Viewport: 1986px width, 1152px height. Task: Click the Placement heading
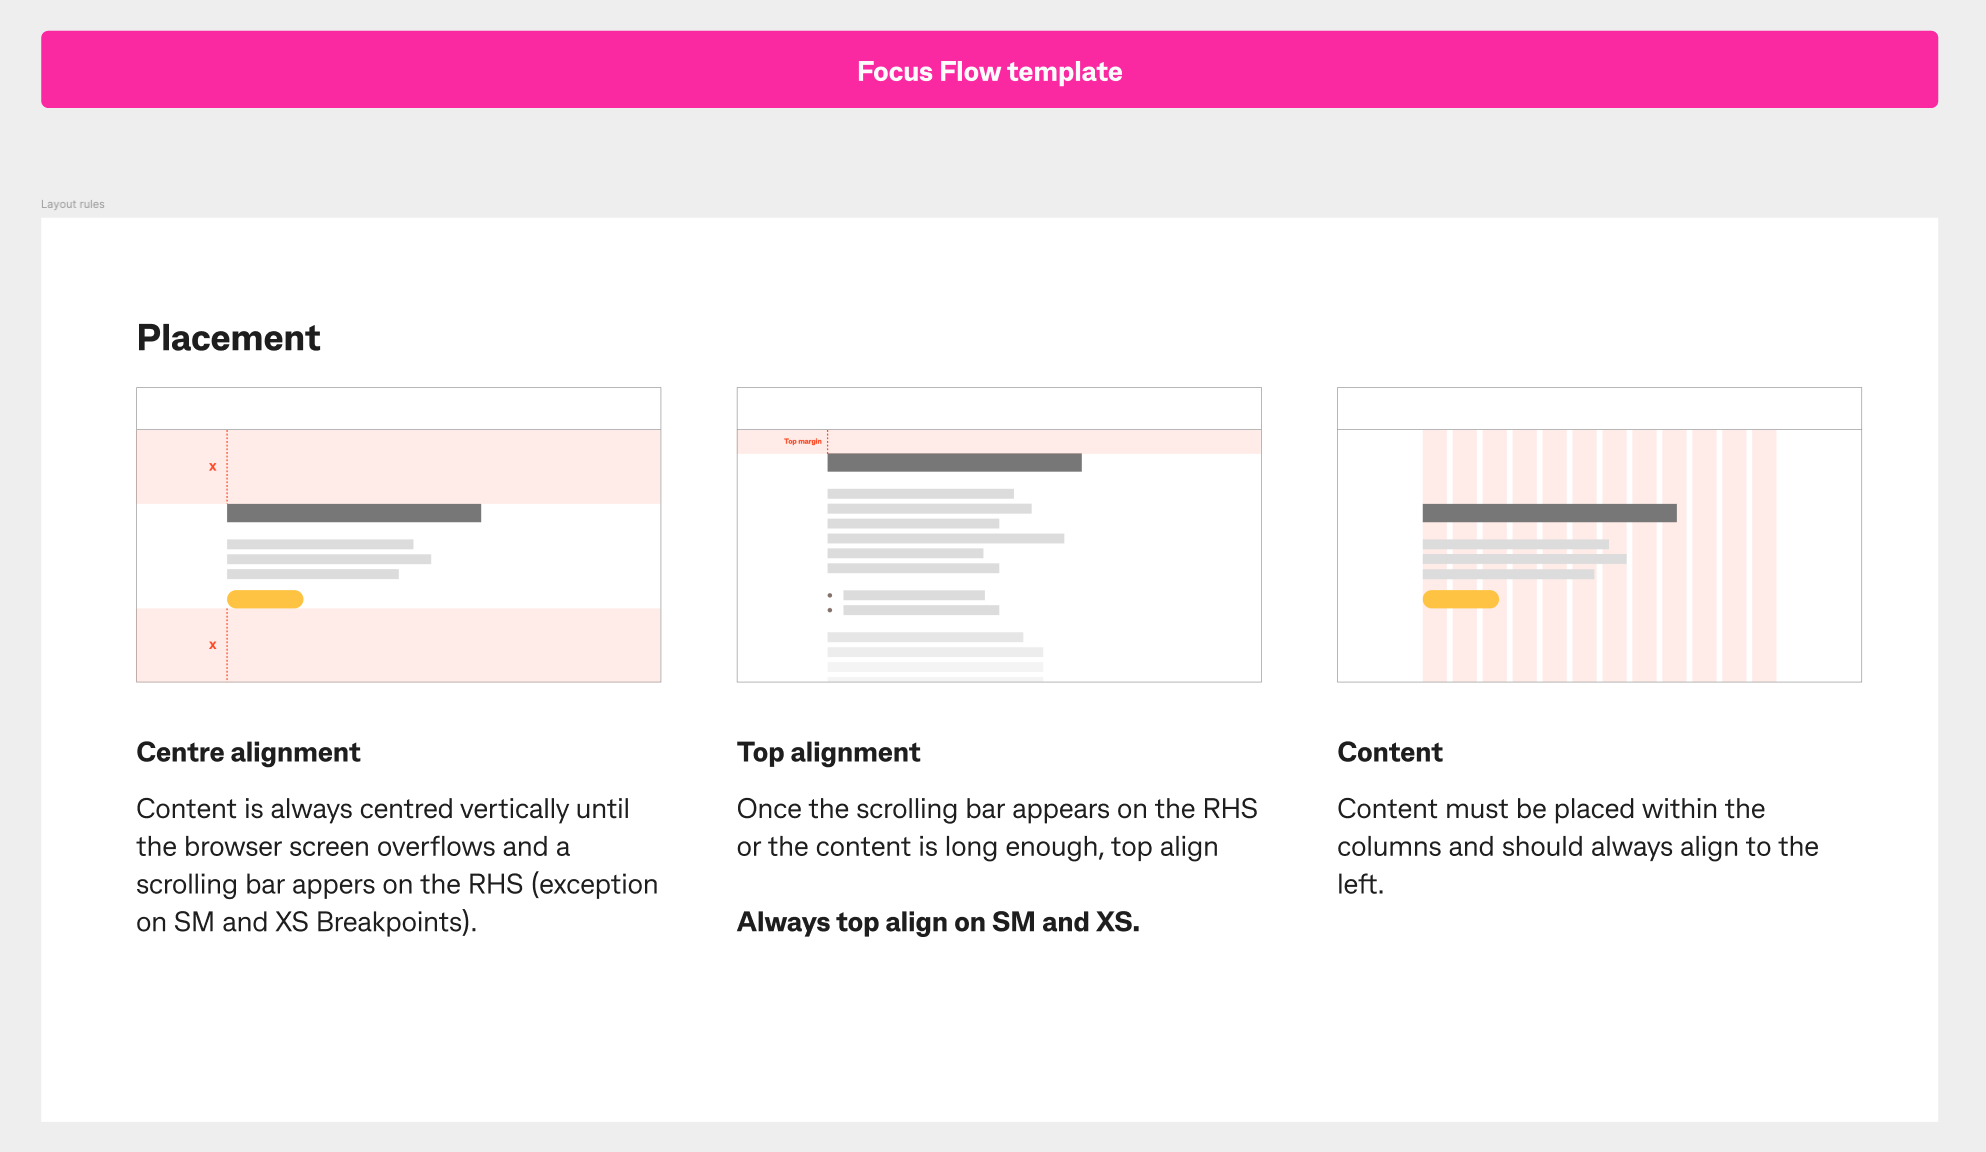(228, 338)
